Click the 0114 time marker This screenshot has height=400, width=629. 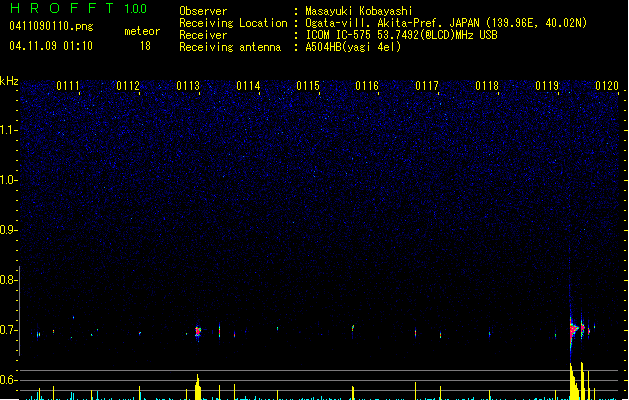tap(248, 86)
